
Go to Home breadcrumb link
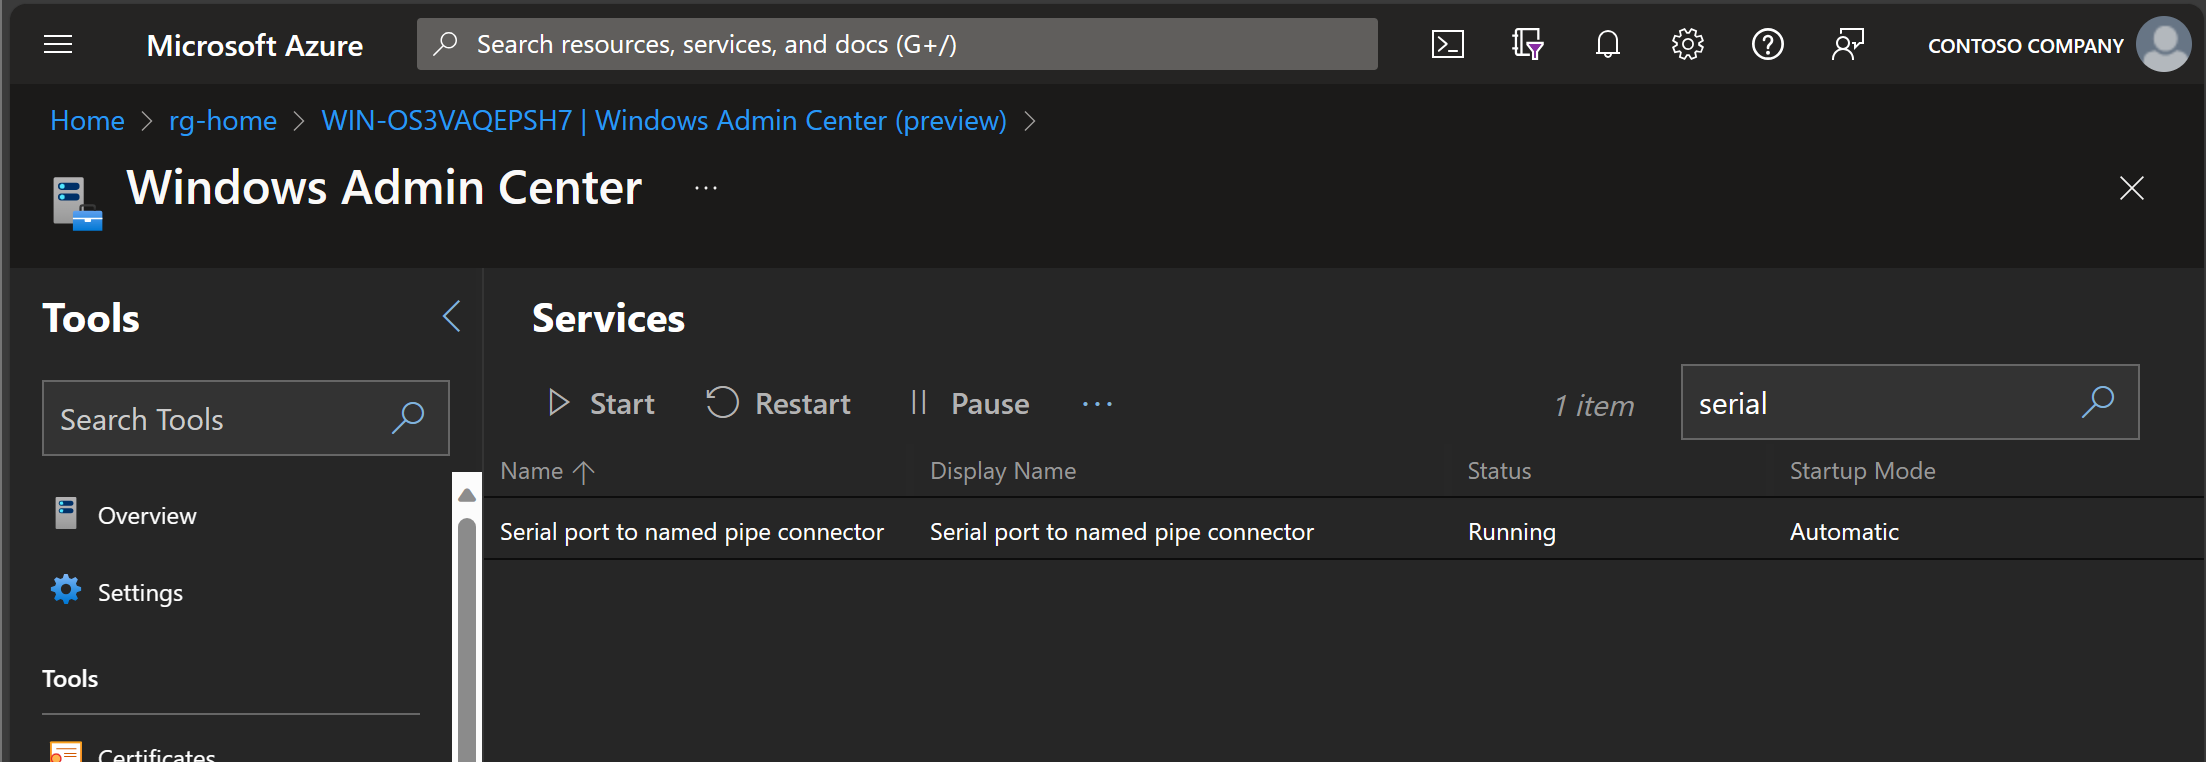[x=87, y=121]
